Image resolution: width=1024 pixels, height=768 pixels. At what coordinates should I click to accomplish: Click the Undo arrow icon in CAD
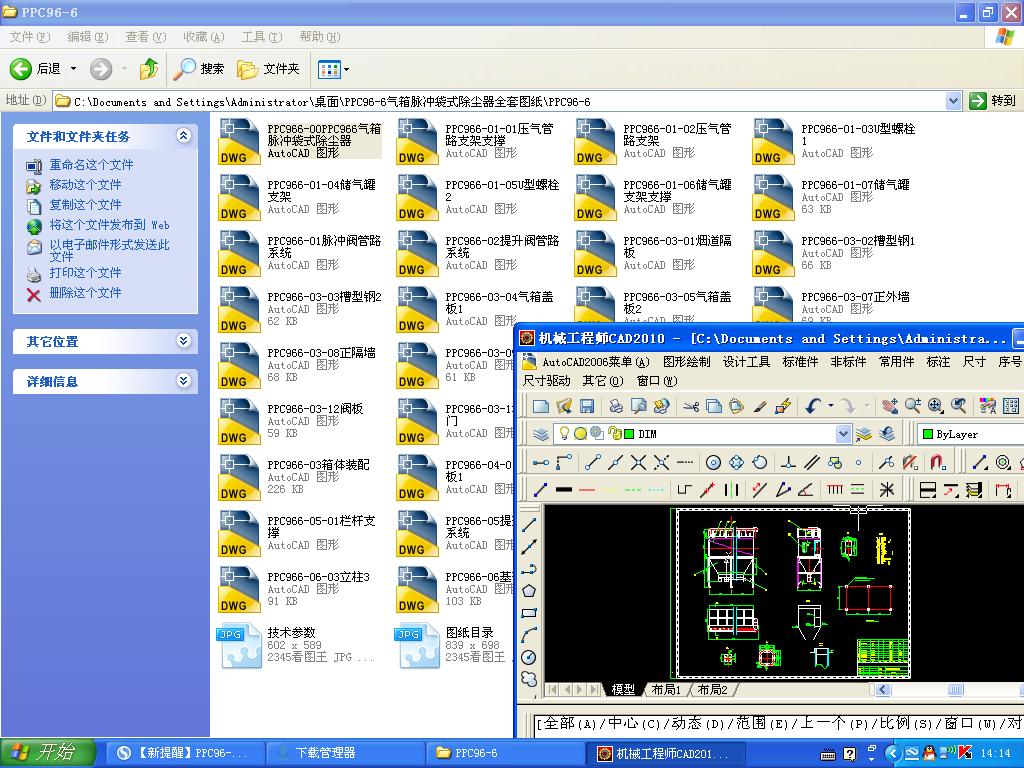[x=813, y=407]
